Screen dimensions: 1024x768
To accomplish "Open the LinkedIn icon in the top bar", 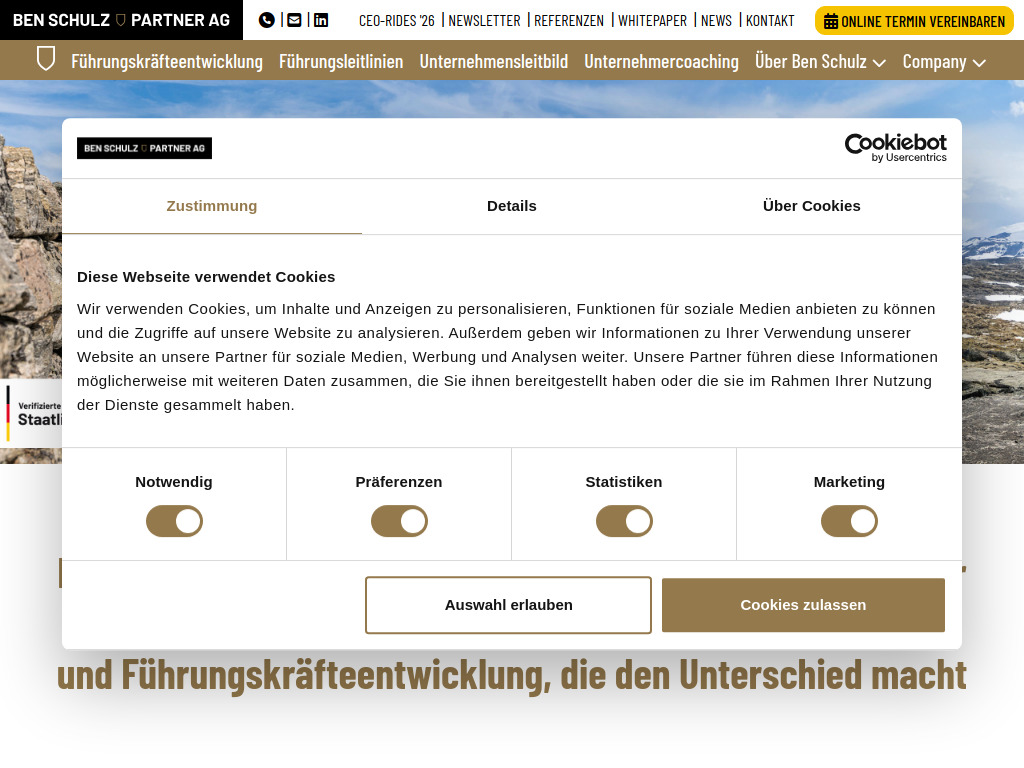I will point(320,19).
